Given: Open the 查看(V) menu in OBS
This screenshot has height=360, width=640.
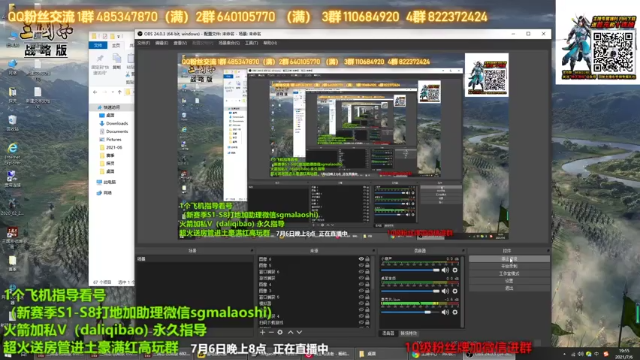Looking at the screenshot, I should pos(180,43).
